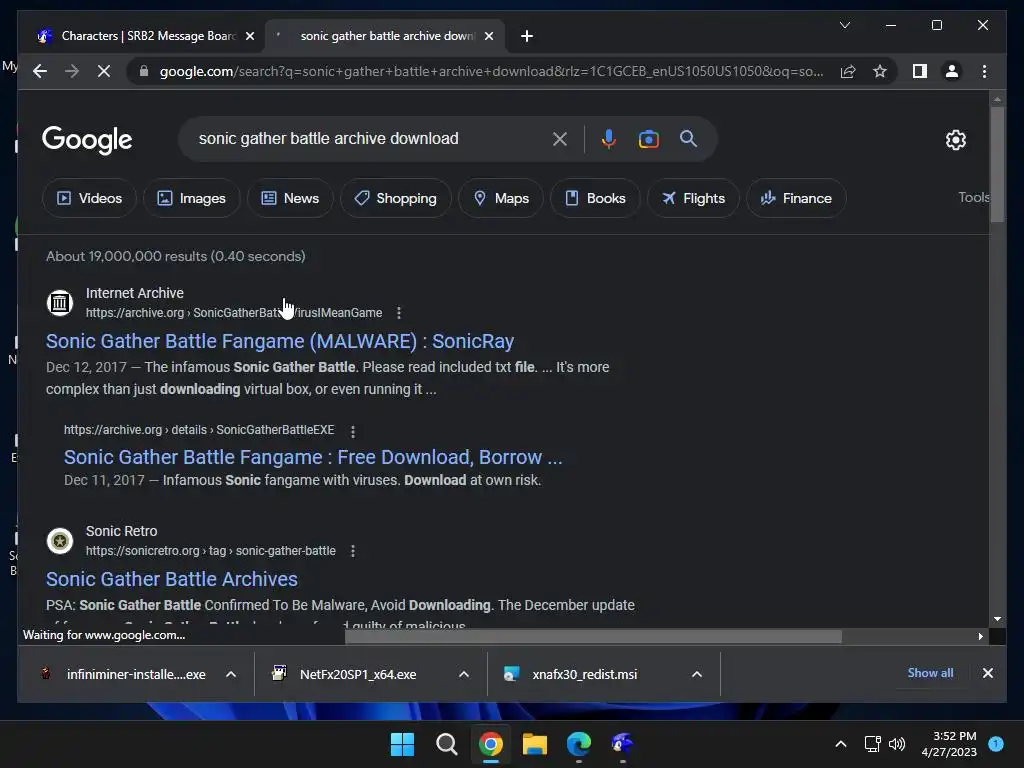
Task: Open the clock and date panel
Action: [948, 744]
